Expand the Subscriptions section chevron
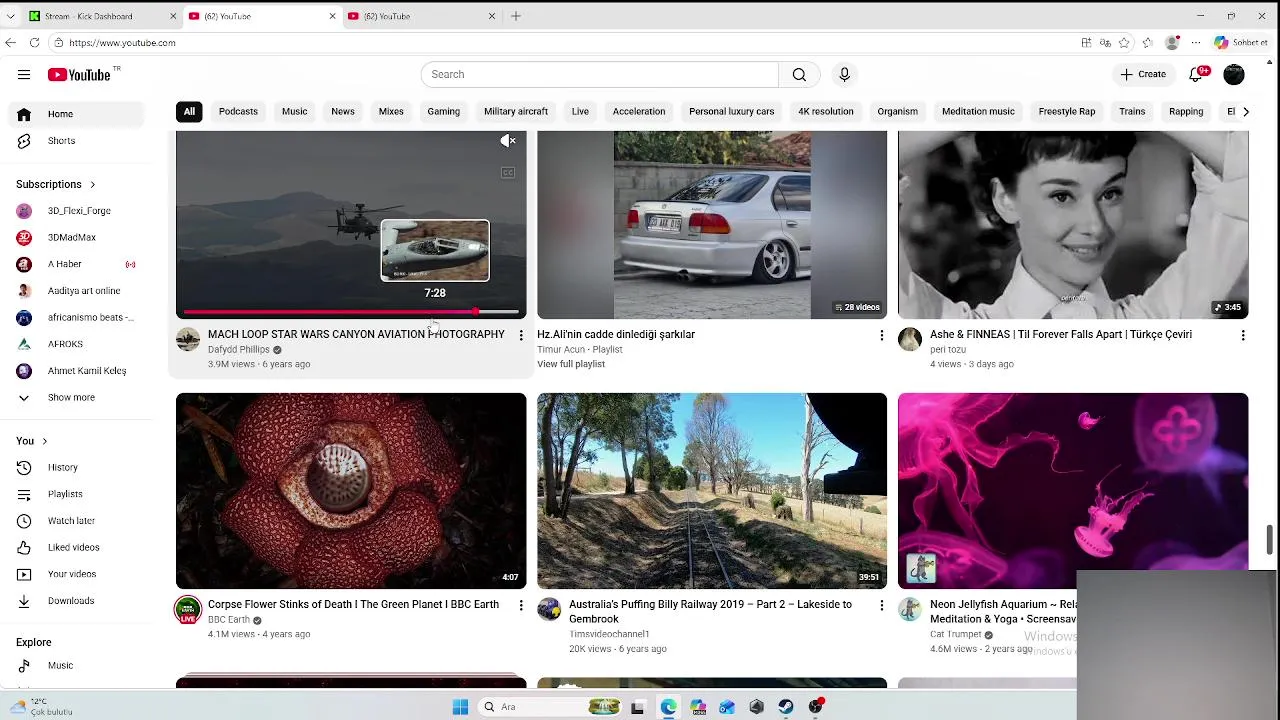Viewport: 1280px width, 720px height. 92,185
